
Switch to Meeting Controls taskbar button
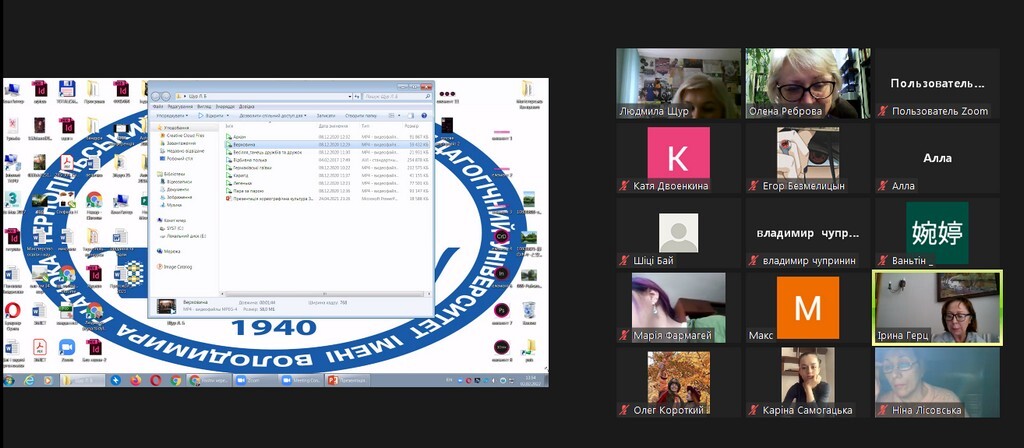[x=302, y=380]
